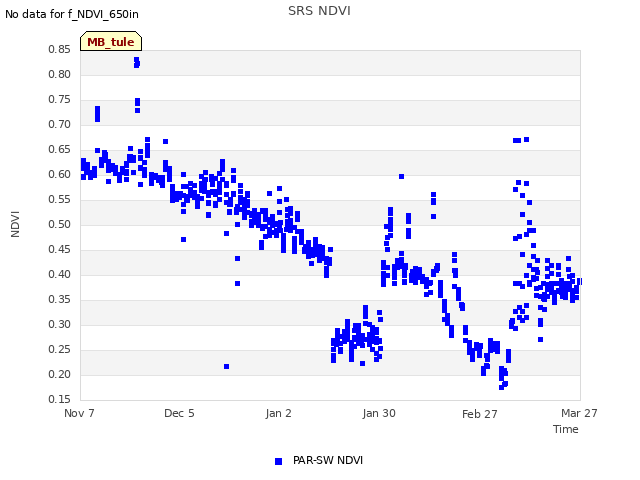Click the Mar 27 x-axis tick label
The height and width of the screenshot is (480, 640).
[579, 413]
